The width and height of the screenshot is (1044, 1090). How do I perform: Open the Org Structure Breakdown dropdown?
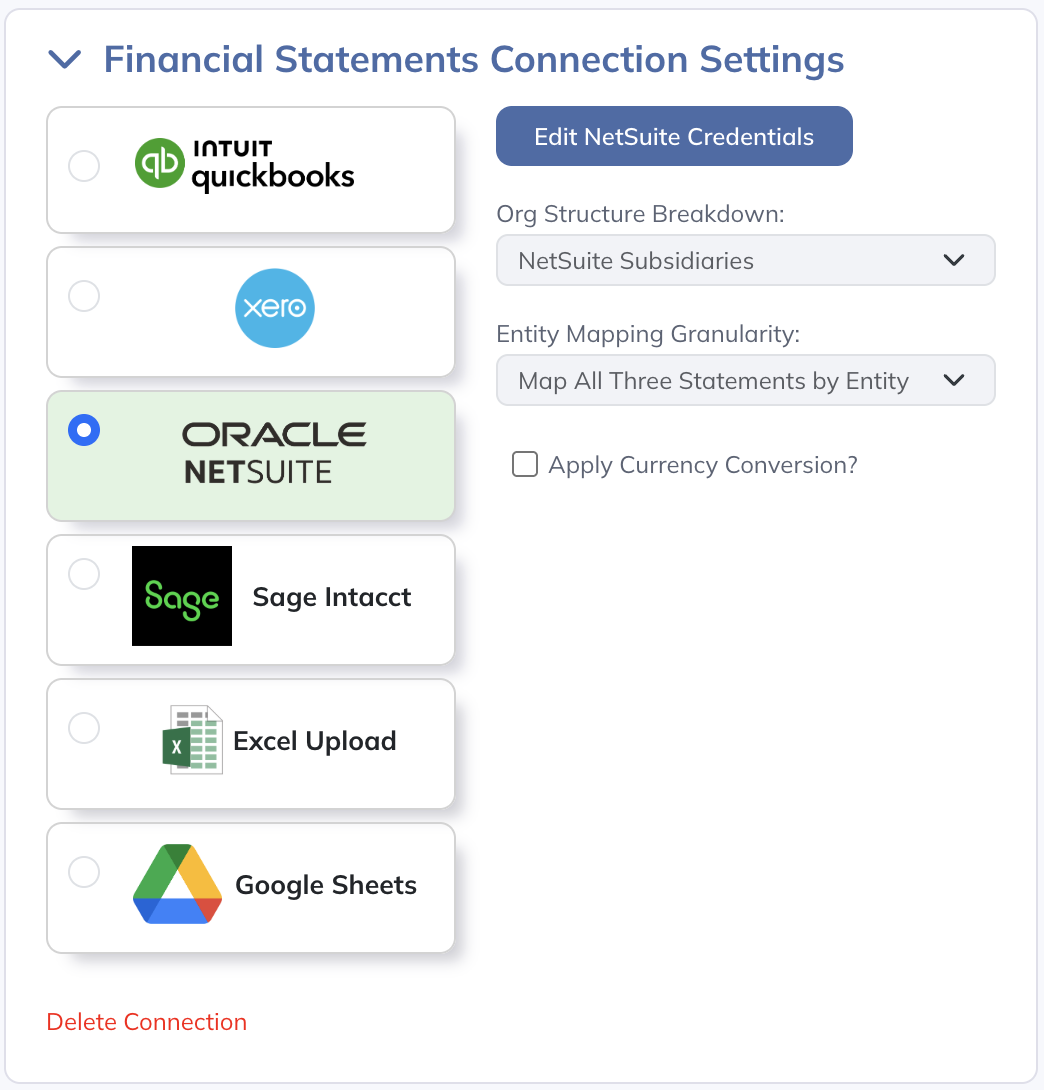[x=745, y=261]
